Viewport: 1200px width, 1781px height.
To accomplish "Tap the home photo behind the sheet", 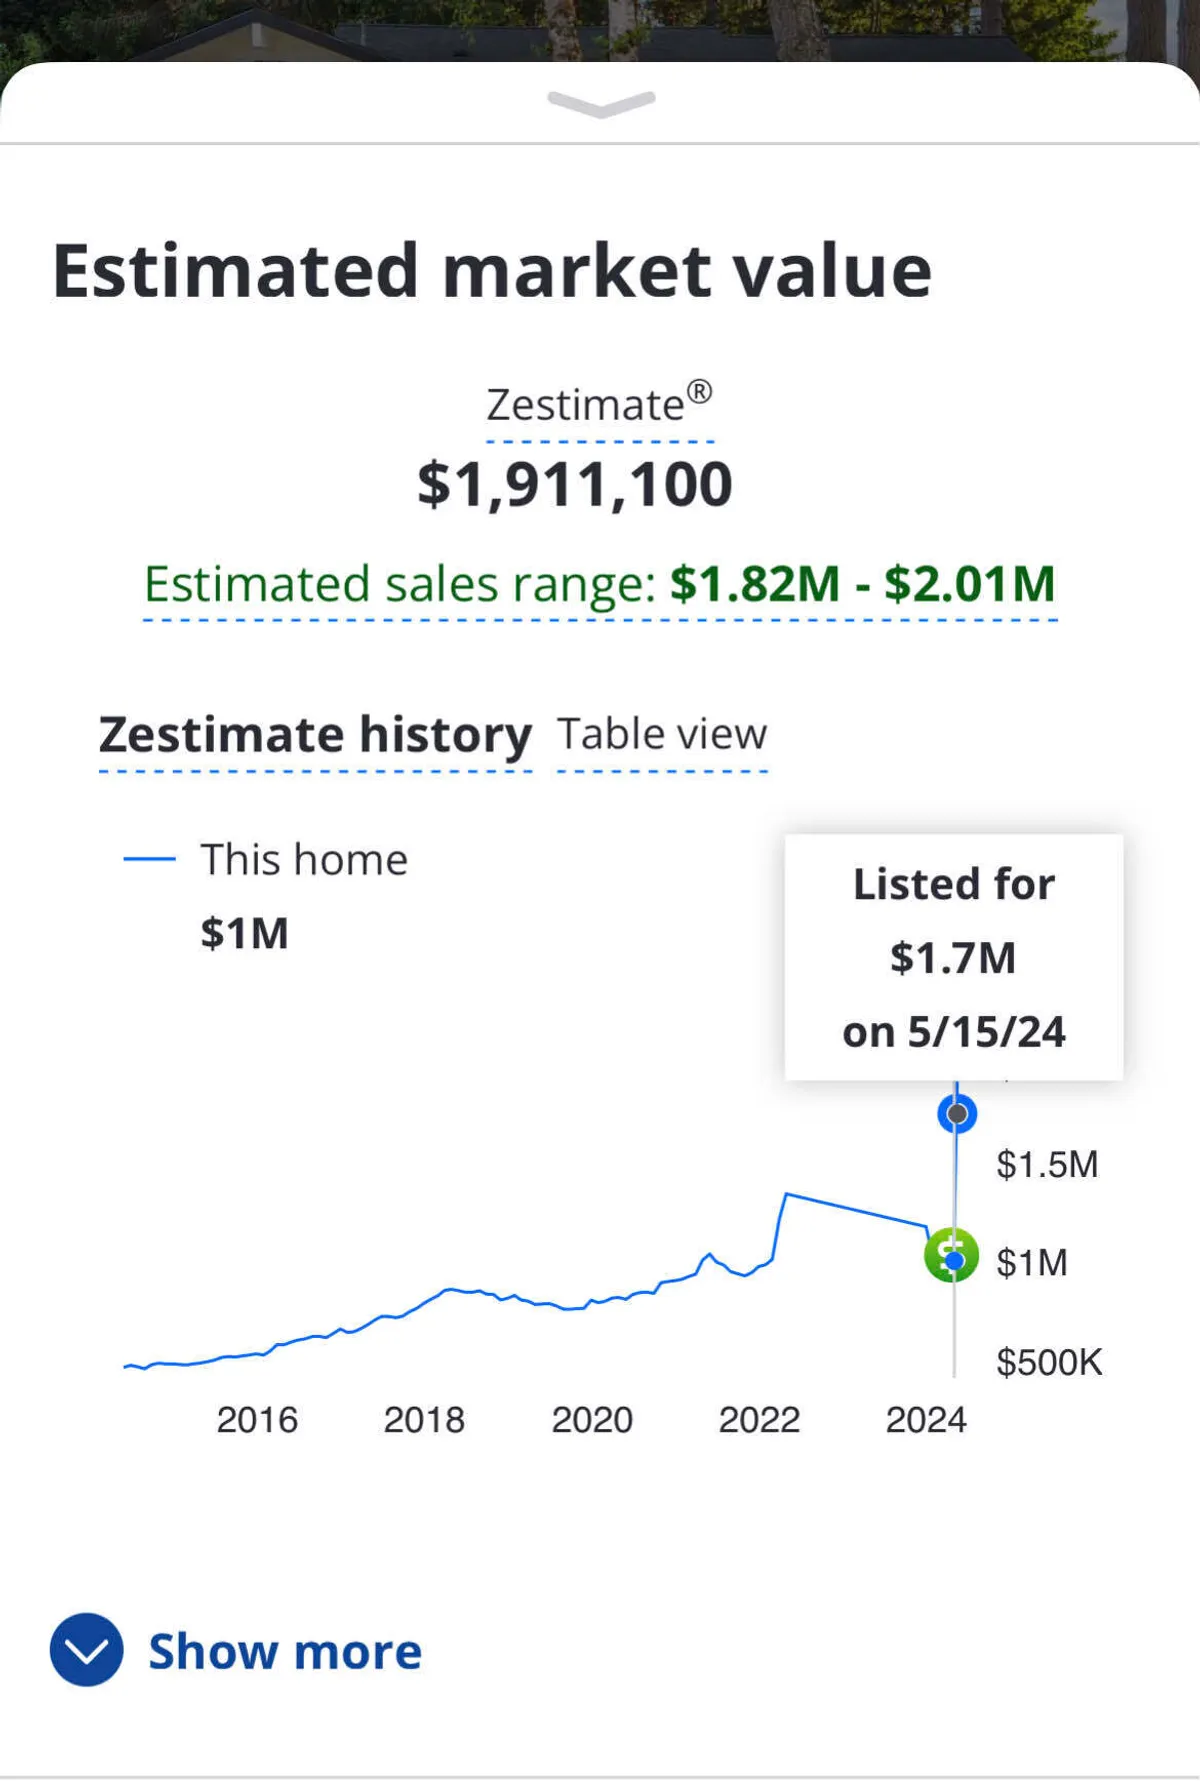I will (x=600, y=28).
